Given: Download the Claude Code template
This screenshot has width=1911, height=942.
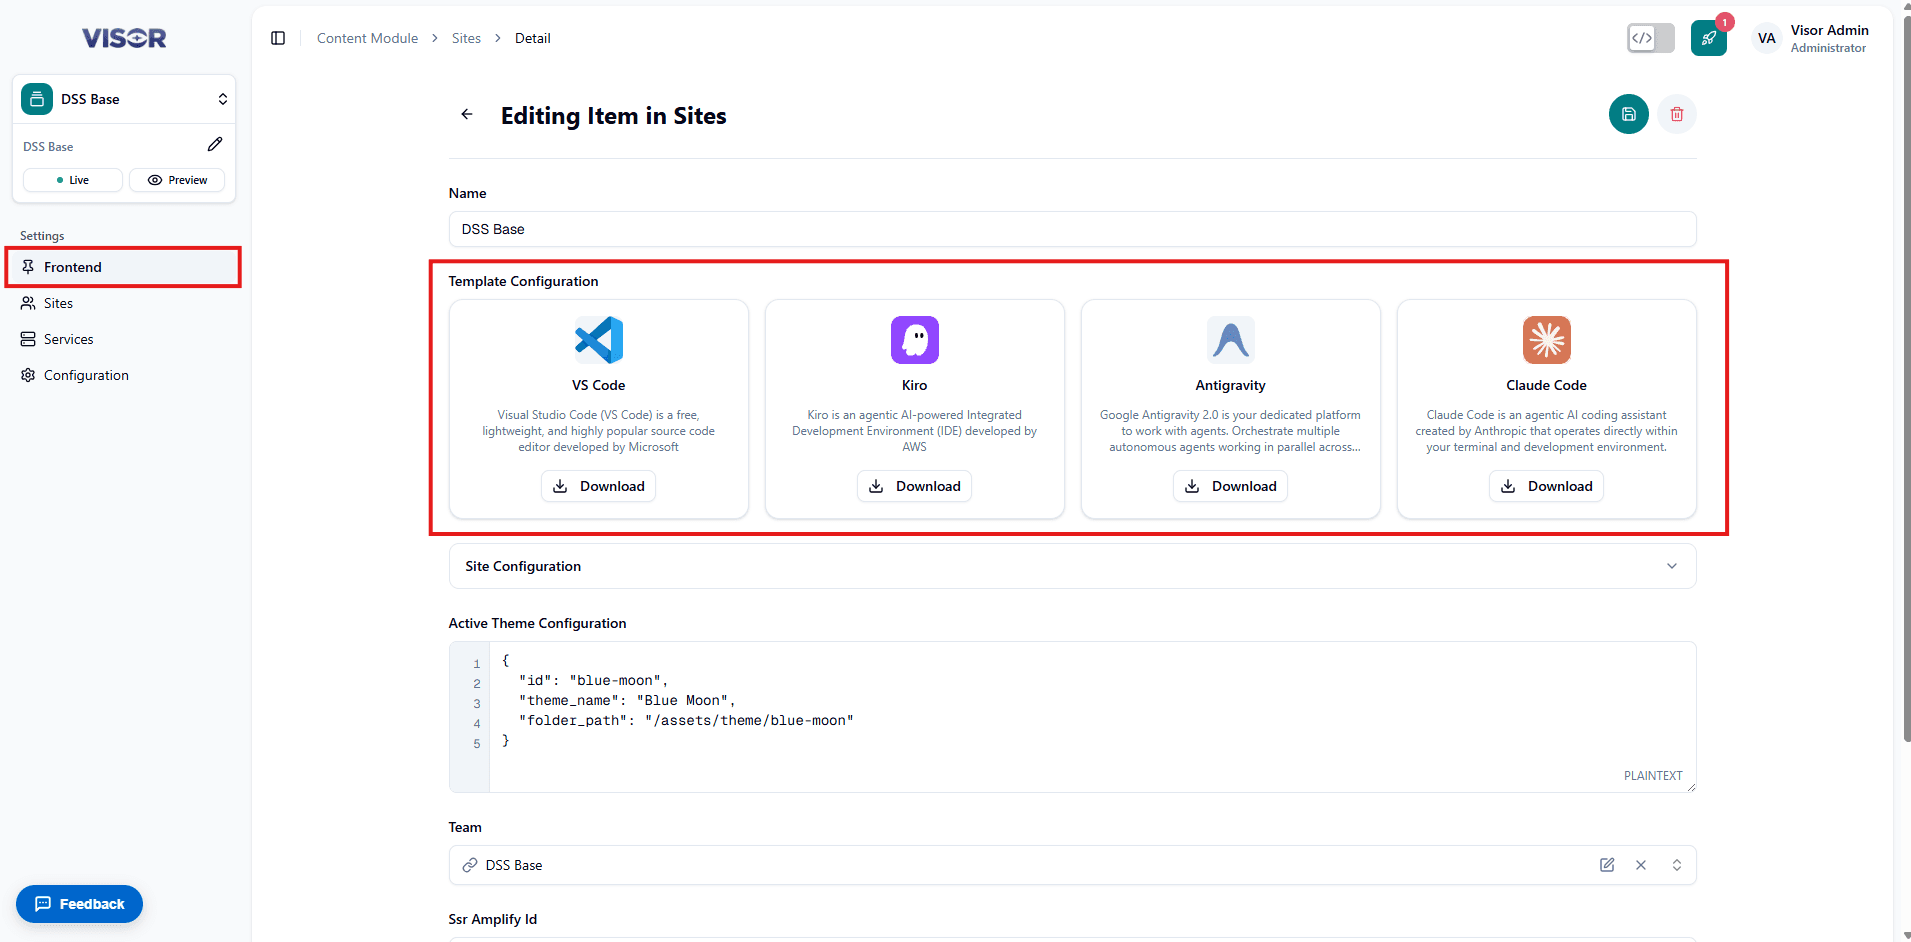Looking at the screenshot, I should coord(1546,486).
